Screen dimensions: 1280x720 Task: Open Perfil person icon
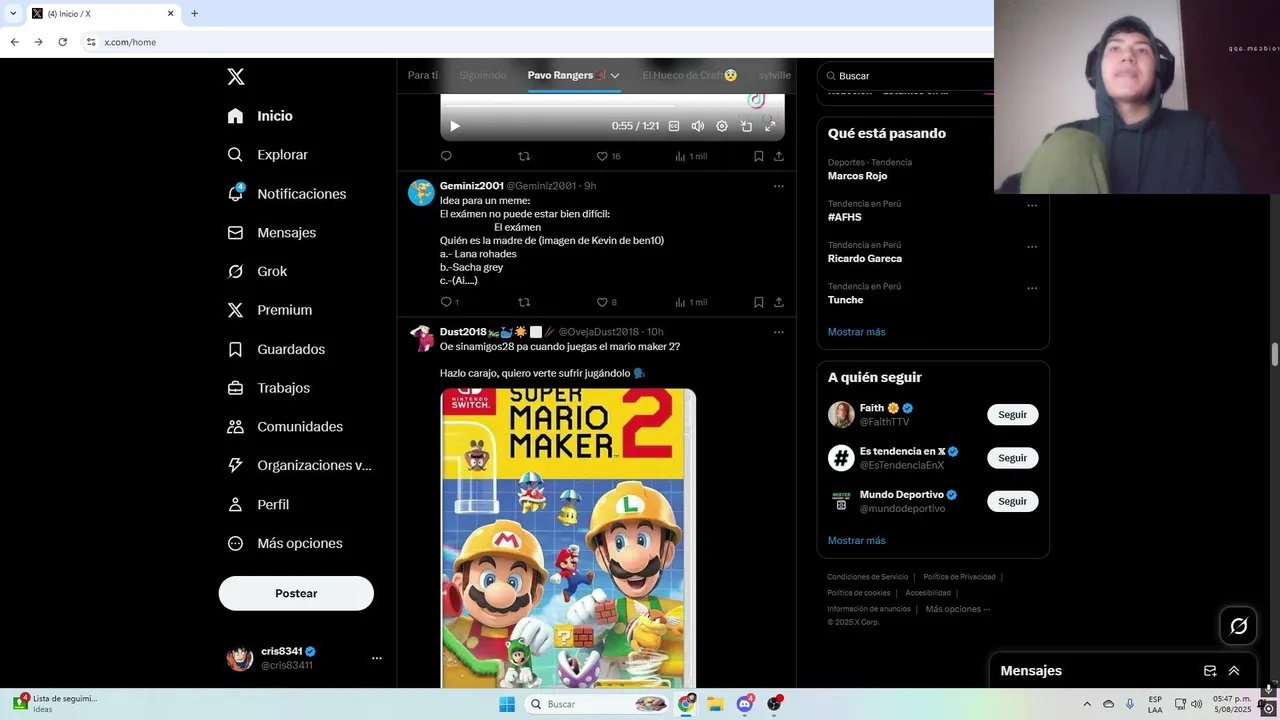pyautogui.click(x=235, y=505)
